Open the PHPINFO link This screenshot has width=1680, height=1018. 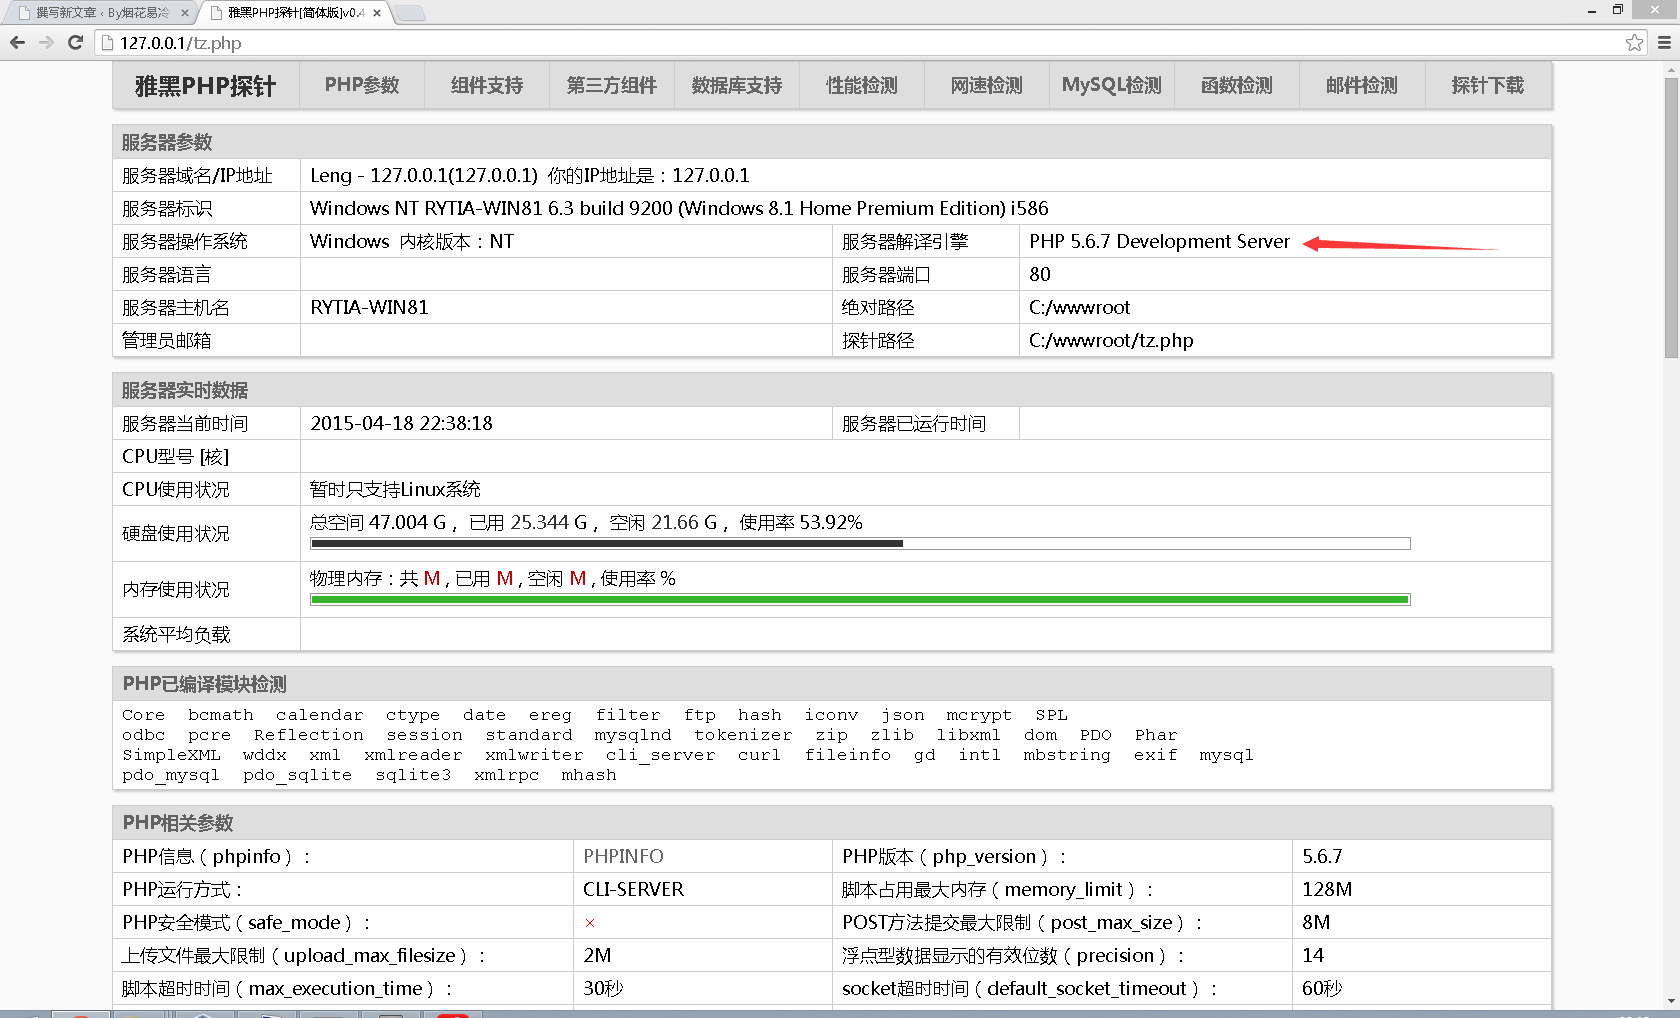click(x=624, y=857)
